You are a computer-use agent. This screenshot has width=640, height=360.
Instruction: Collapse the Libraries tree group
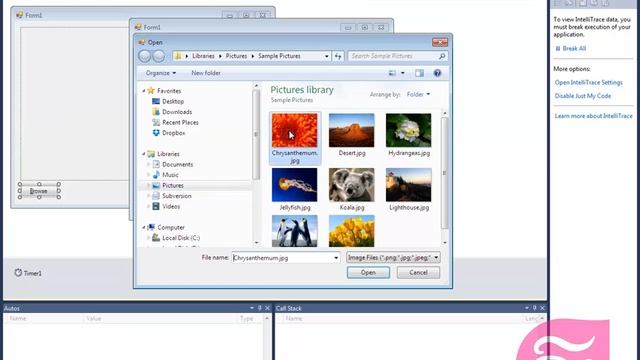tap(144, 154)
